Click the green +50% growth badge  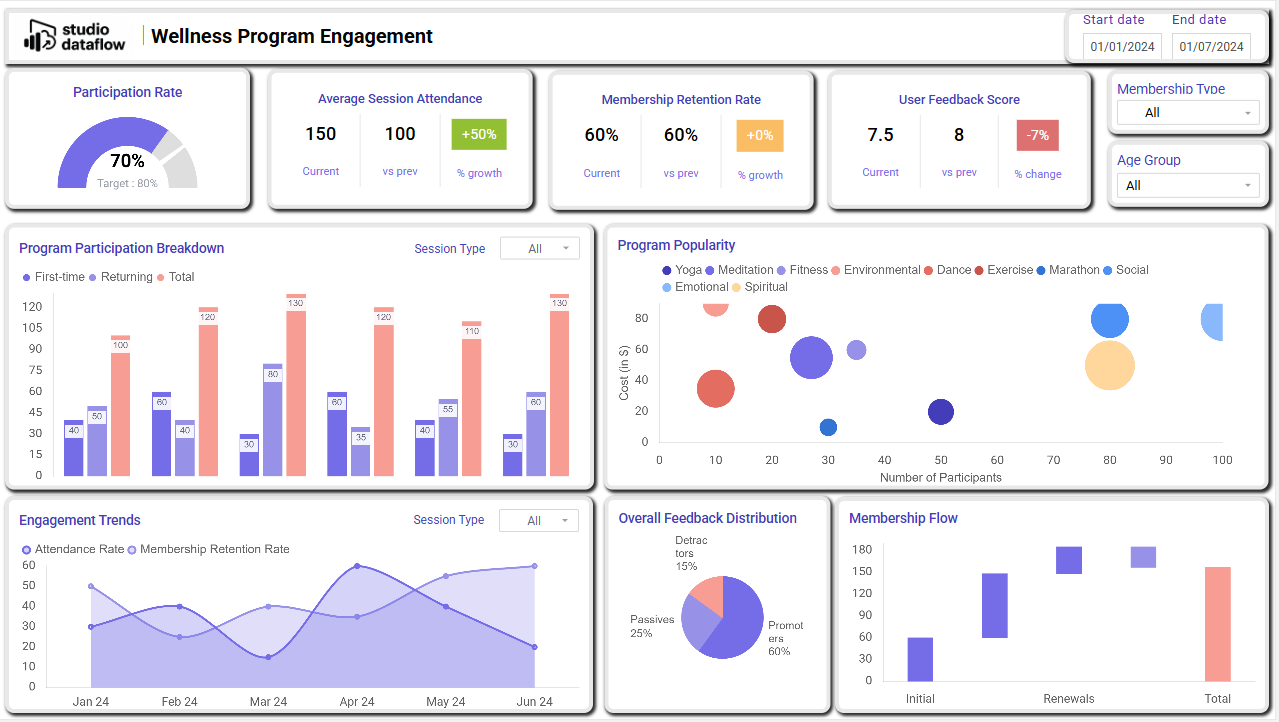pyautogui.click(x=479, y=134)
